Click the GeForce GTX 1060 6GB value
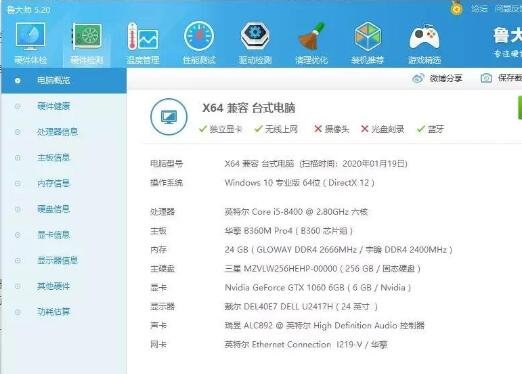 pos(318,288)
